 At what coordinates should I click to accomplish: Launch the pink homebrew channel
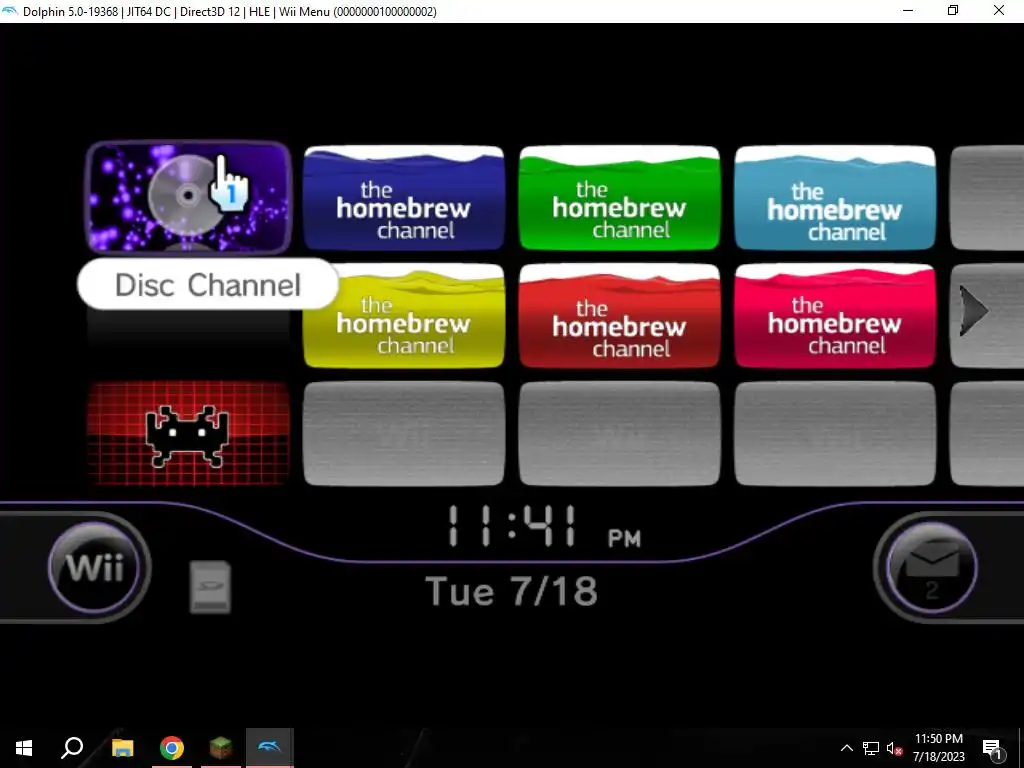(x=835, y=316)
